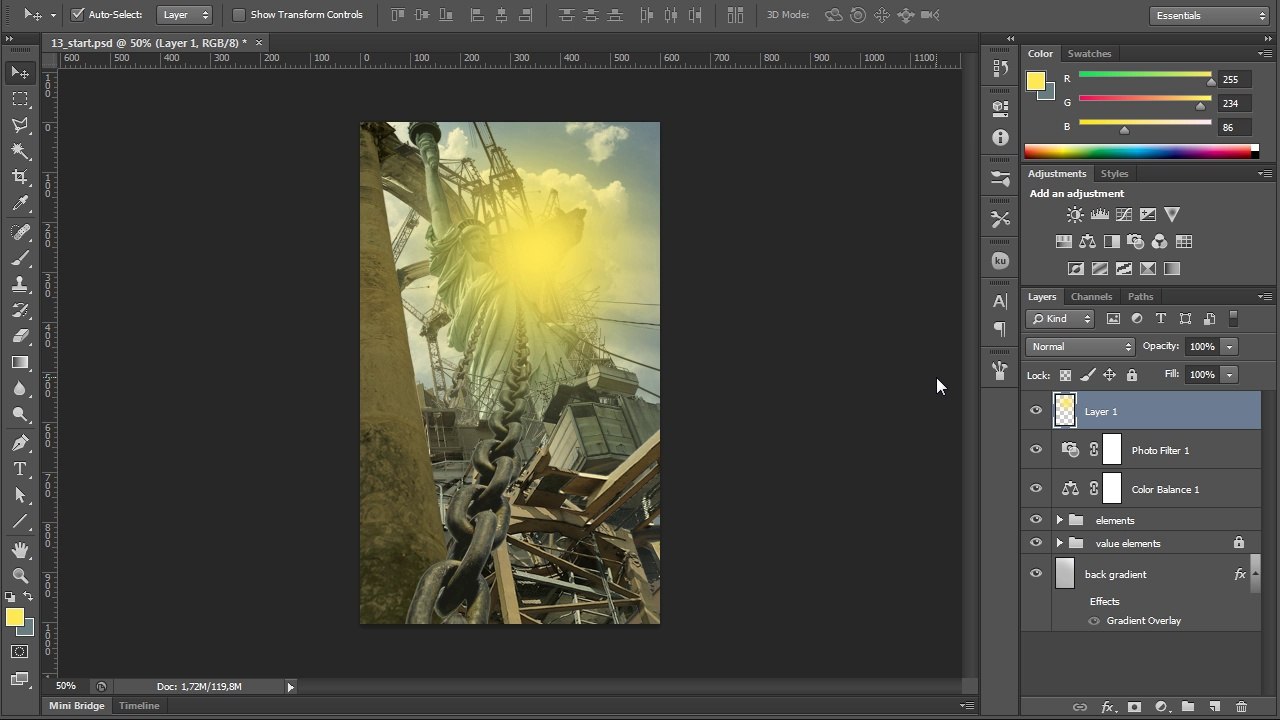
Task: Add a Levels adjustment
Action: pyautogui.click(x=1100, y=214)
